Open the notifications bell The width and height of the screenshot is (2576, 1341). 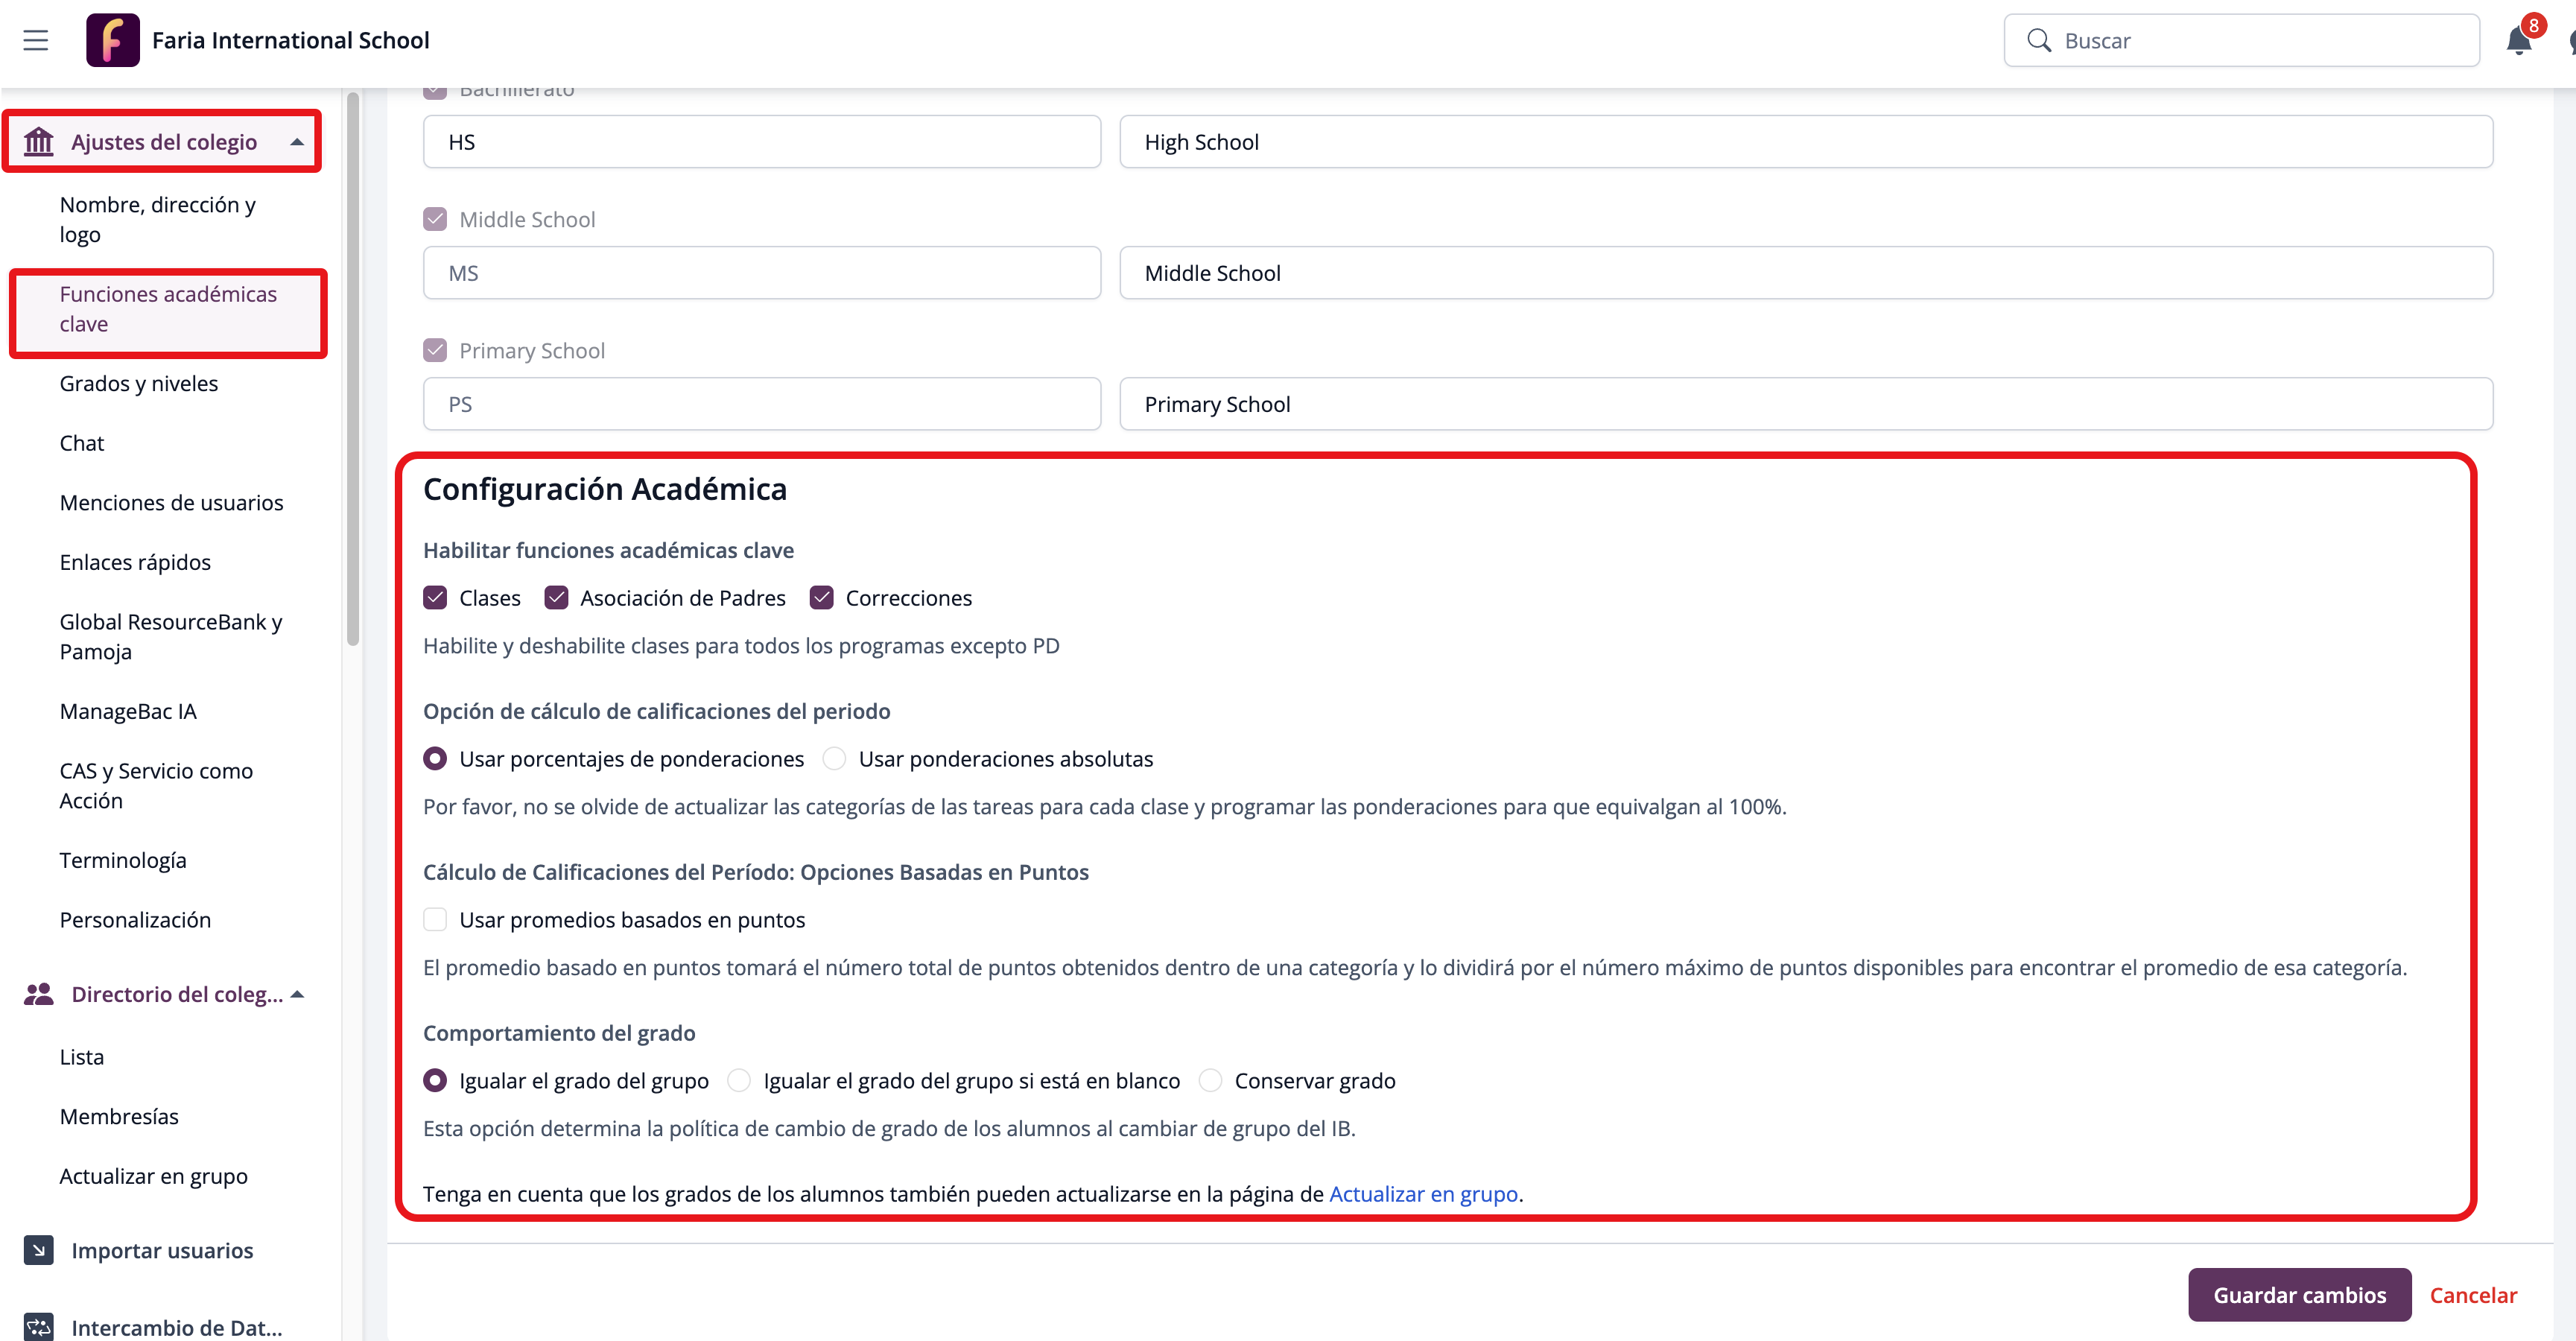click(x=2518, y=40)
